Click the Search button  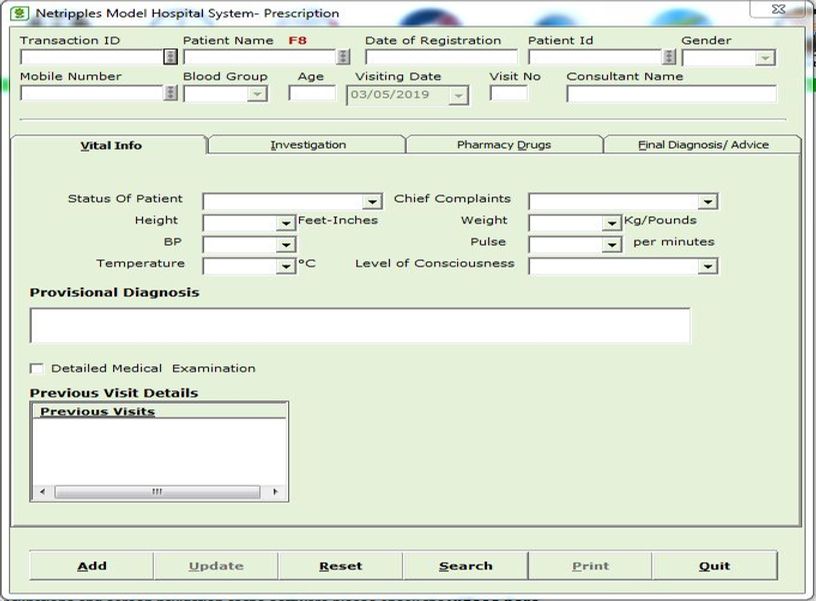point(465,566)
